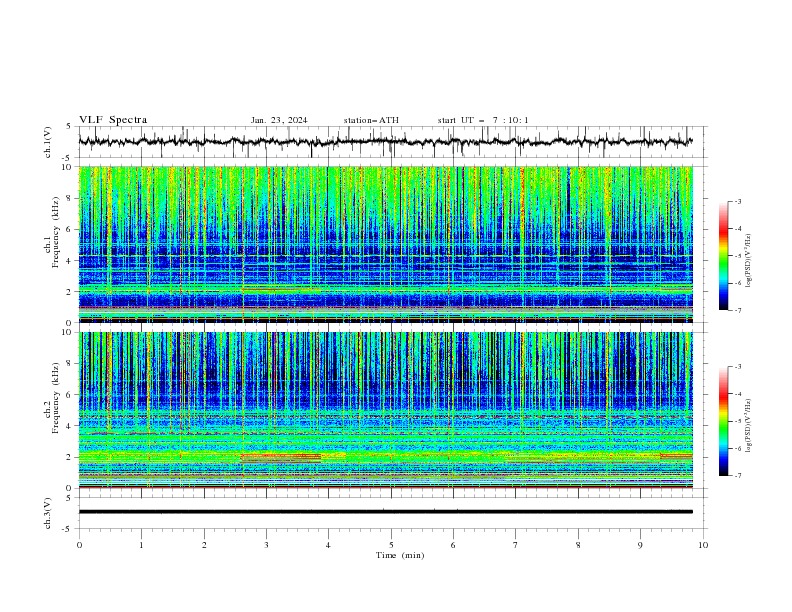
Task: Click the "-7" label on the ch.2 colorbar
Action: (737, 476)
